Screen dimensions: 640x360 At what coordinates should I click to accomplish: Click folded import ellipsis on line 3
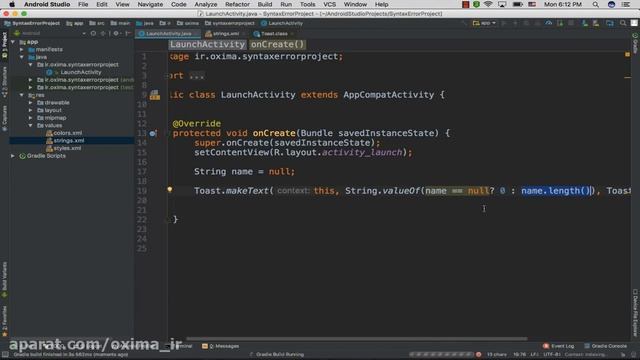[197, 76]
